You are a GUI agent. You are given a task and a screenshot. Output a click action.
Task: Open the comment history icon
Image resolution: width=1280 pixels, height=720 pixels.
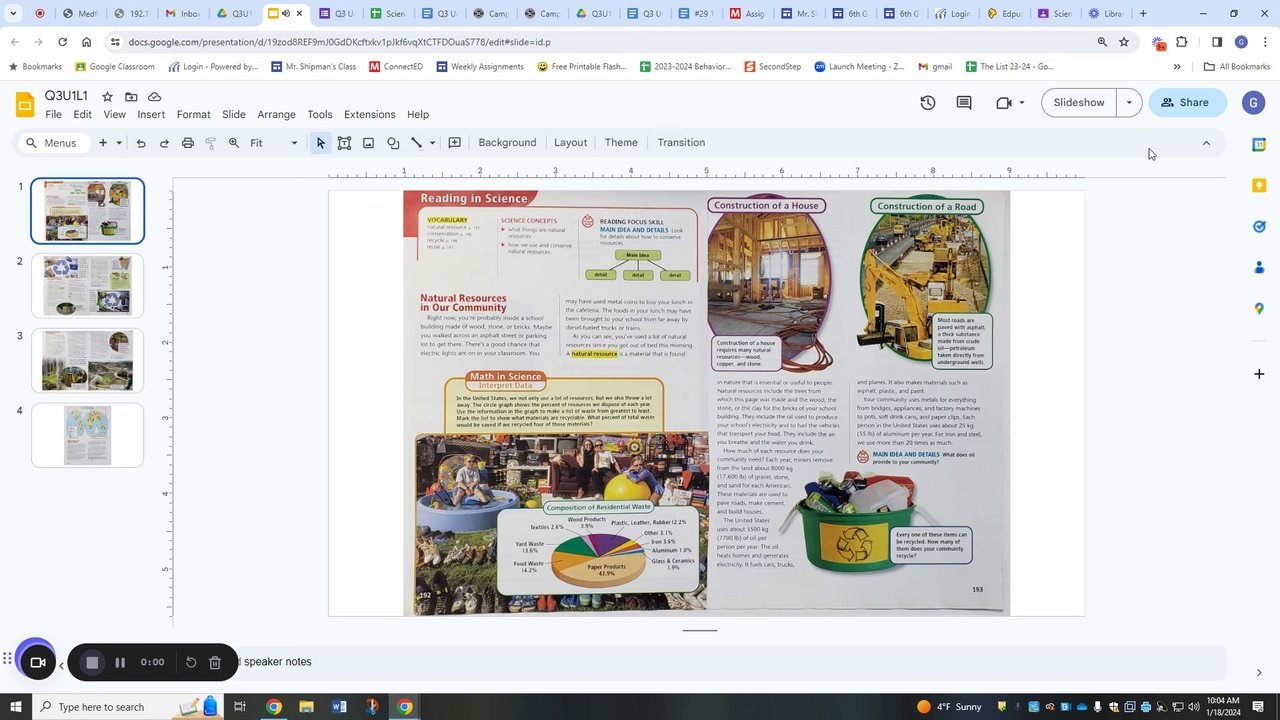(964, 102)
